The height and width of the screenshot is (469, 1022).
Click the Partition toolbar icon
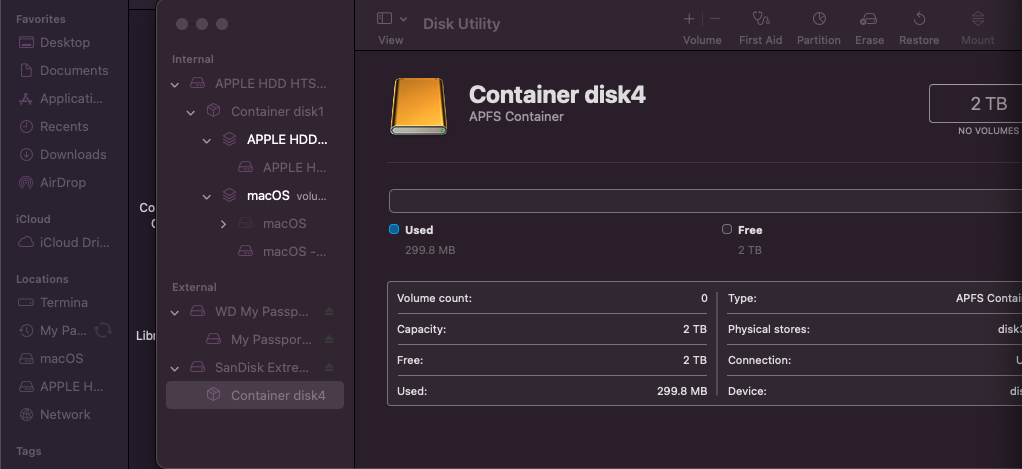tap(818, 19)
